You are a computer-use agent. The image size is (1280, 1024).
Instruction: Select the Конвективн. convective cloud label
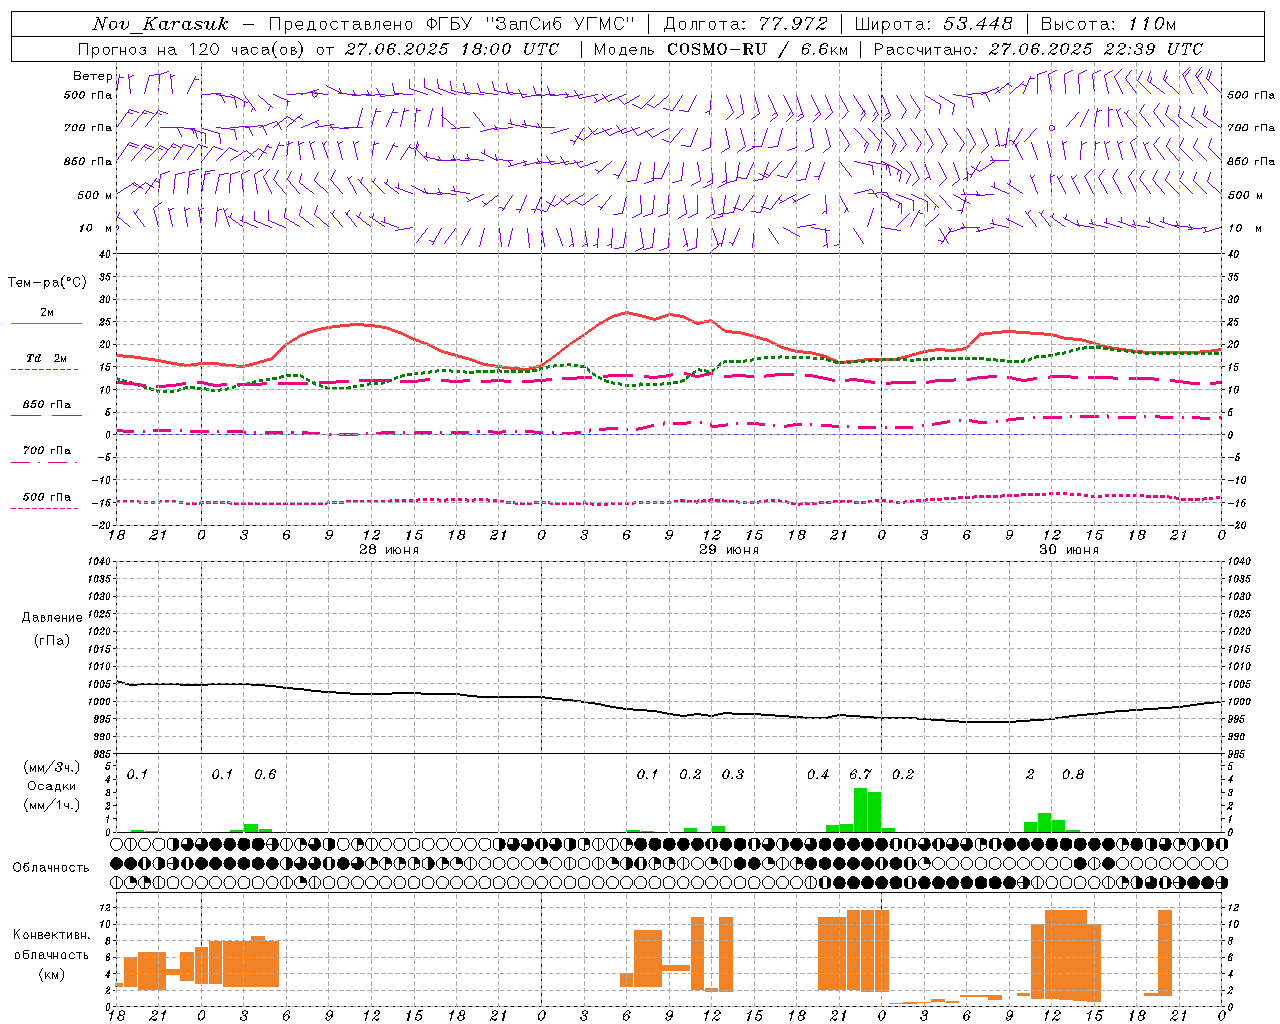[52, 935]
